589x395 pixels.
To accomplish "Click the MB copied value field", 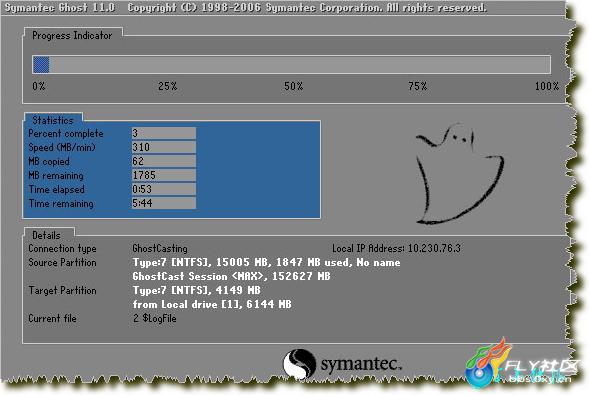I will point(163,161).
